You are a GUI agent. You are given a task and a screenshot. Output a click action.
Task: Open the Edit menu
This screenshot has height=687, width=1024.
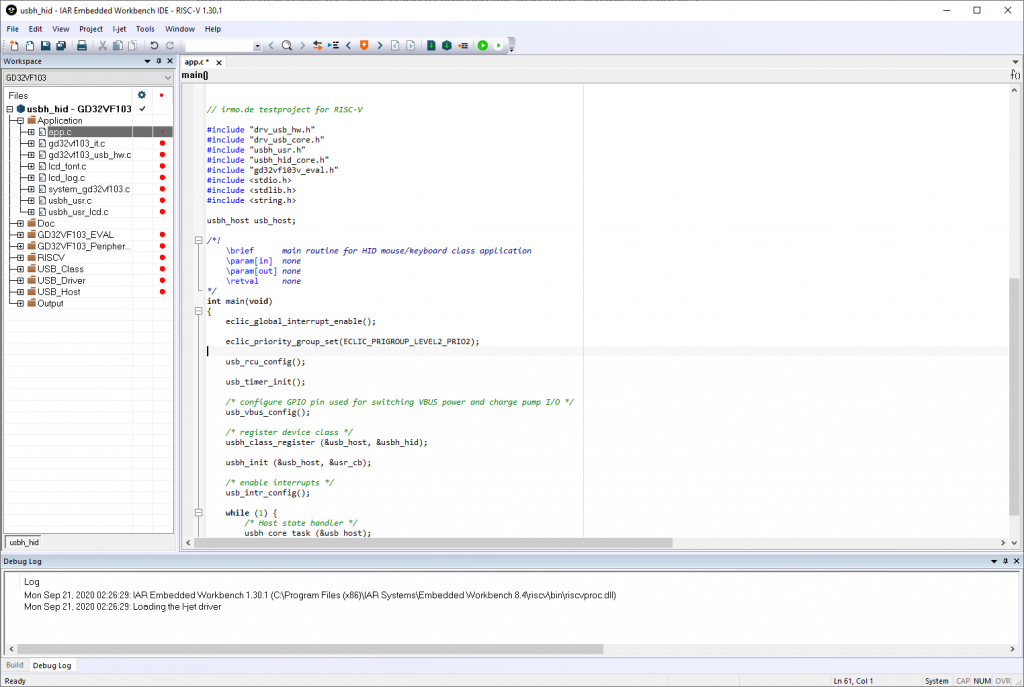click(35, 29)
